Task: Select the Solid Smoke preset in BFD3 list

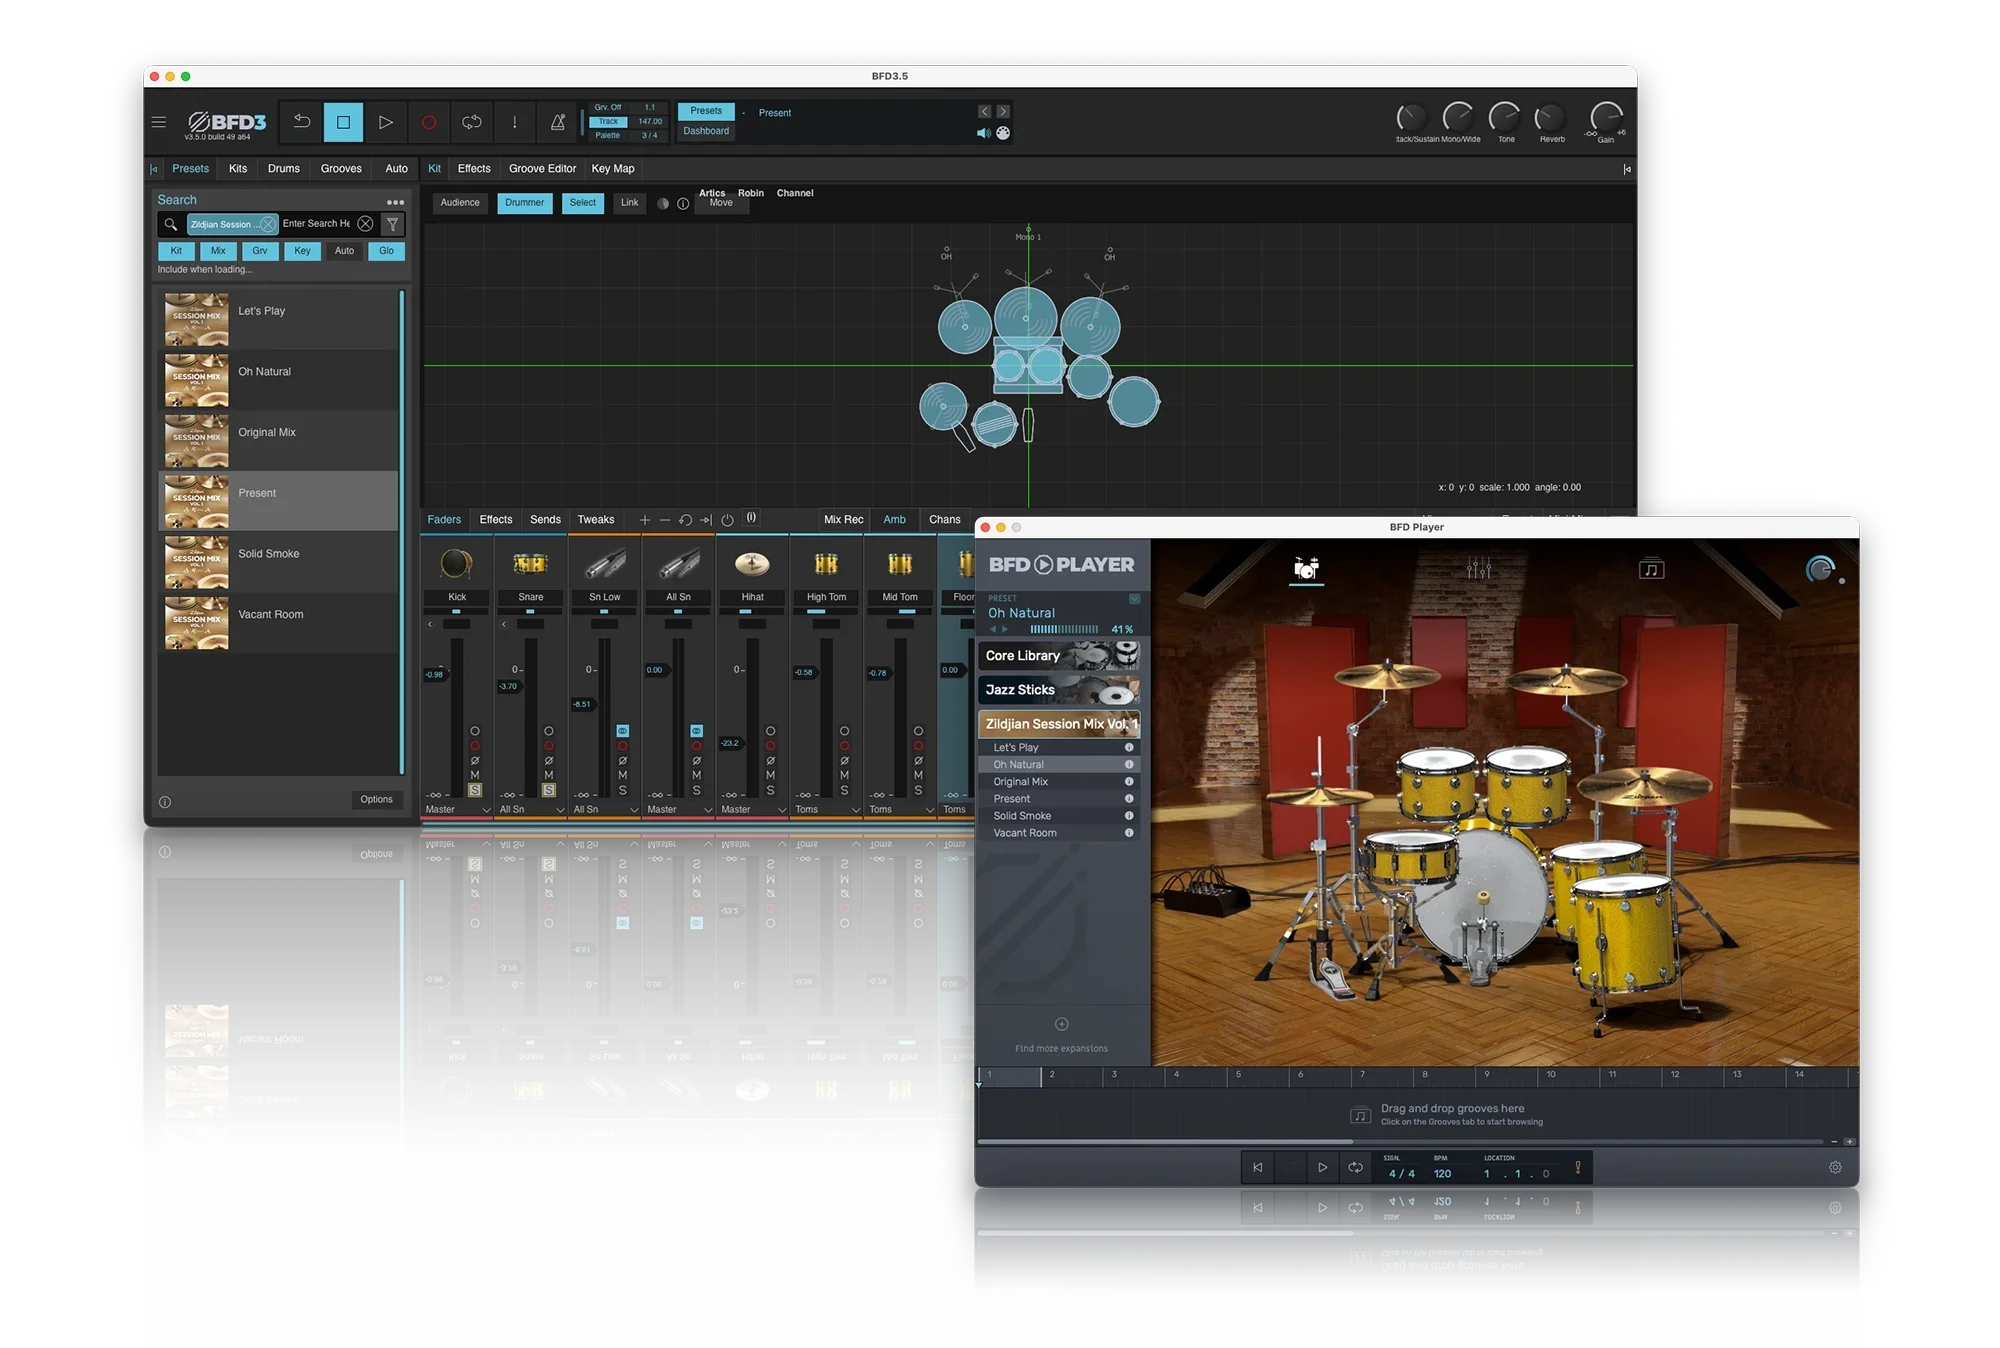Action: tap(279, 562)
